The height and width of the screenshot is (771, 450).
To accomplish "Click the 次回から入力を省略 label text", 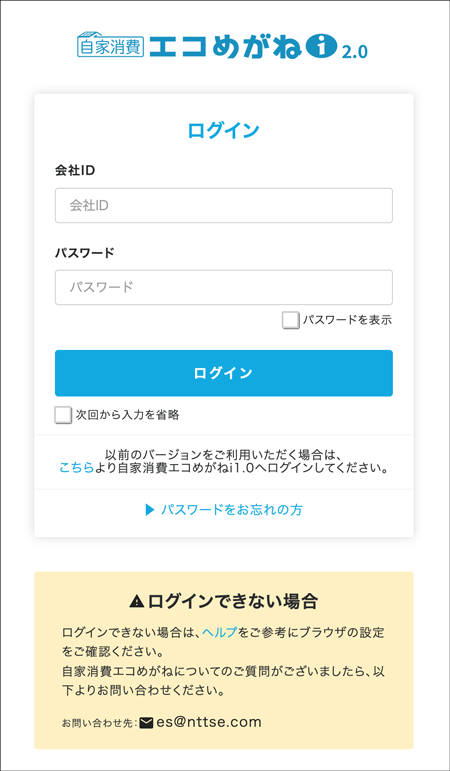I will pos(127,415).
